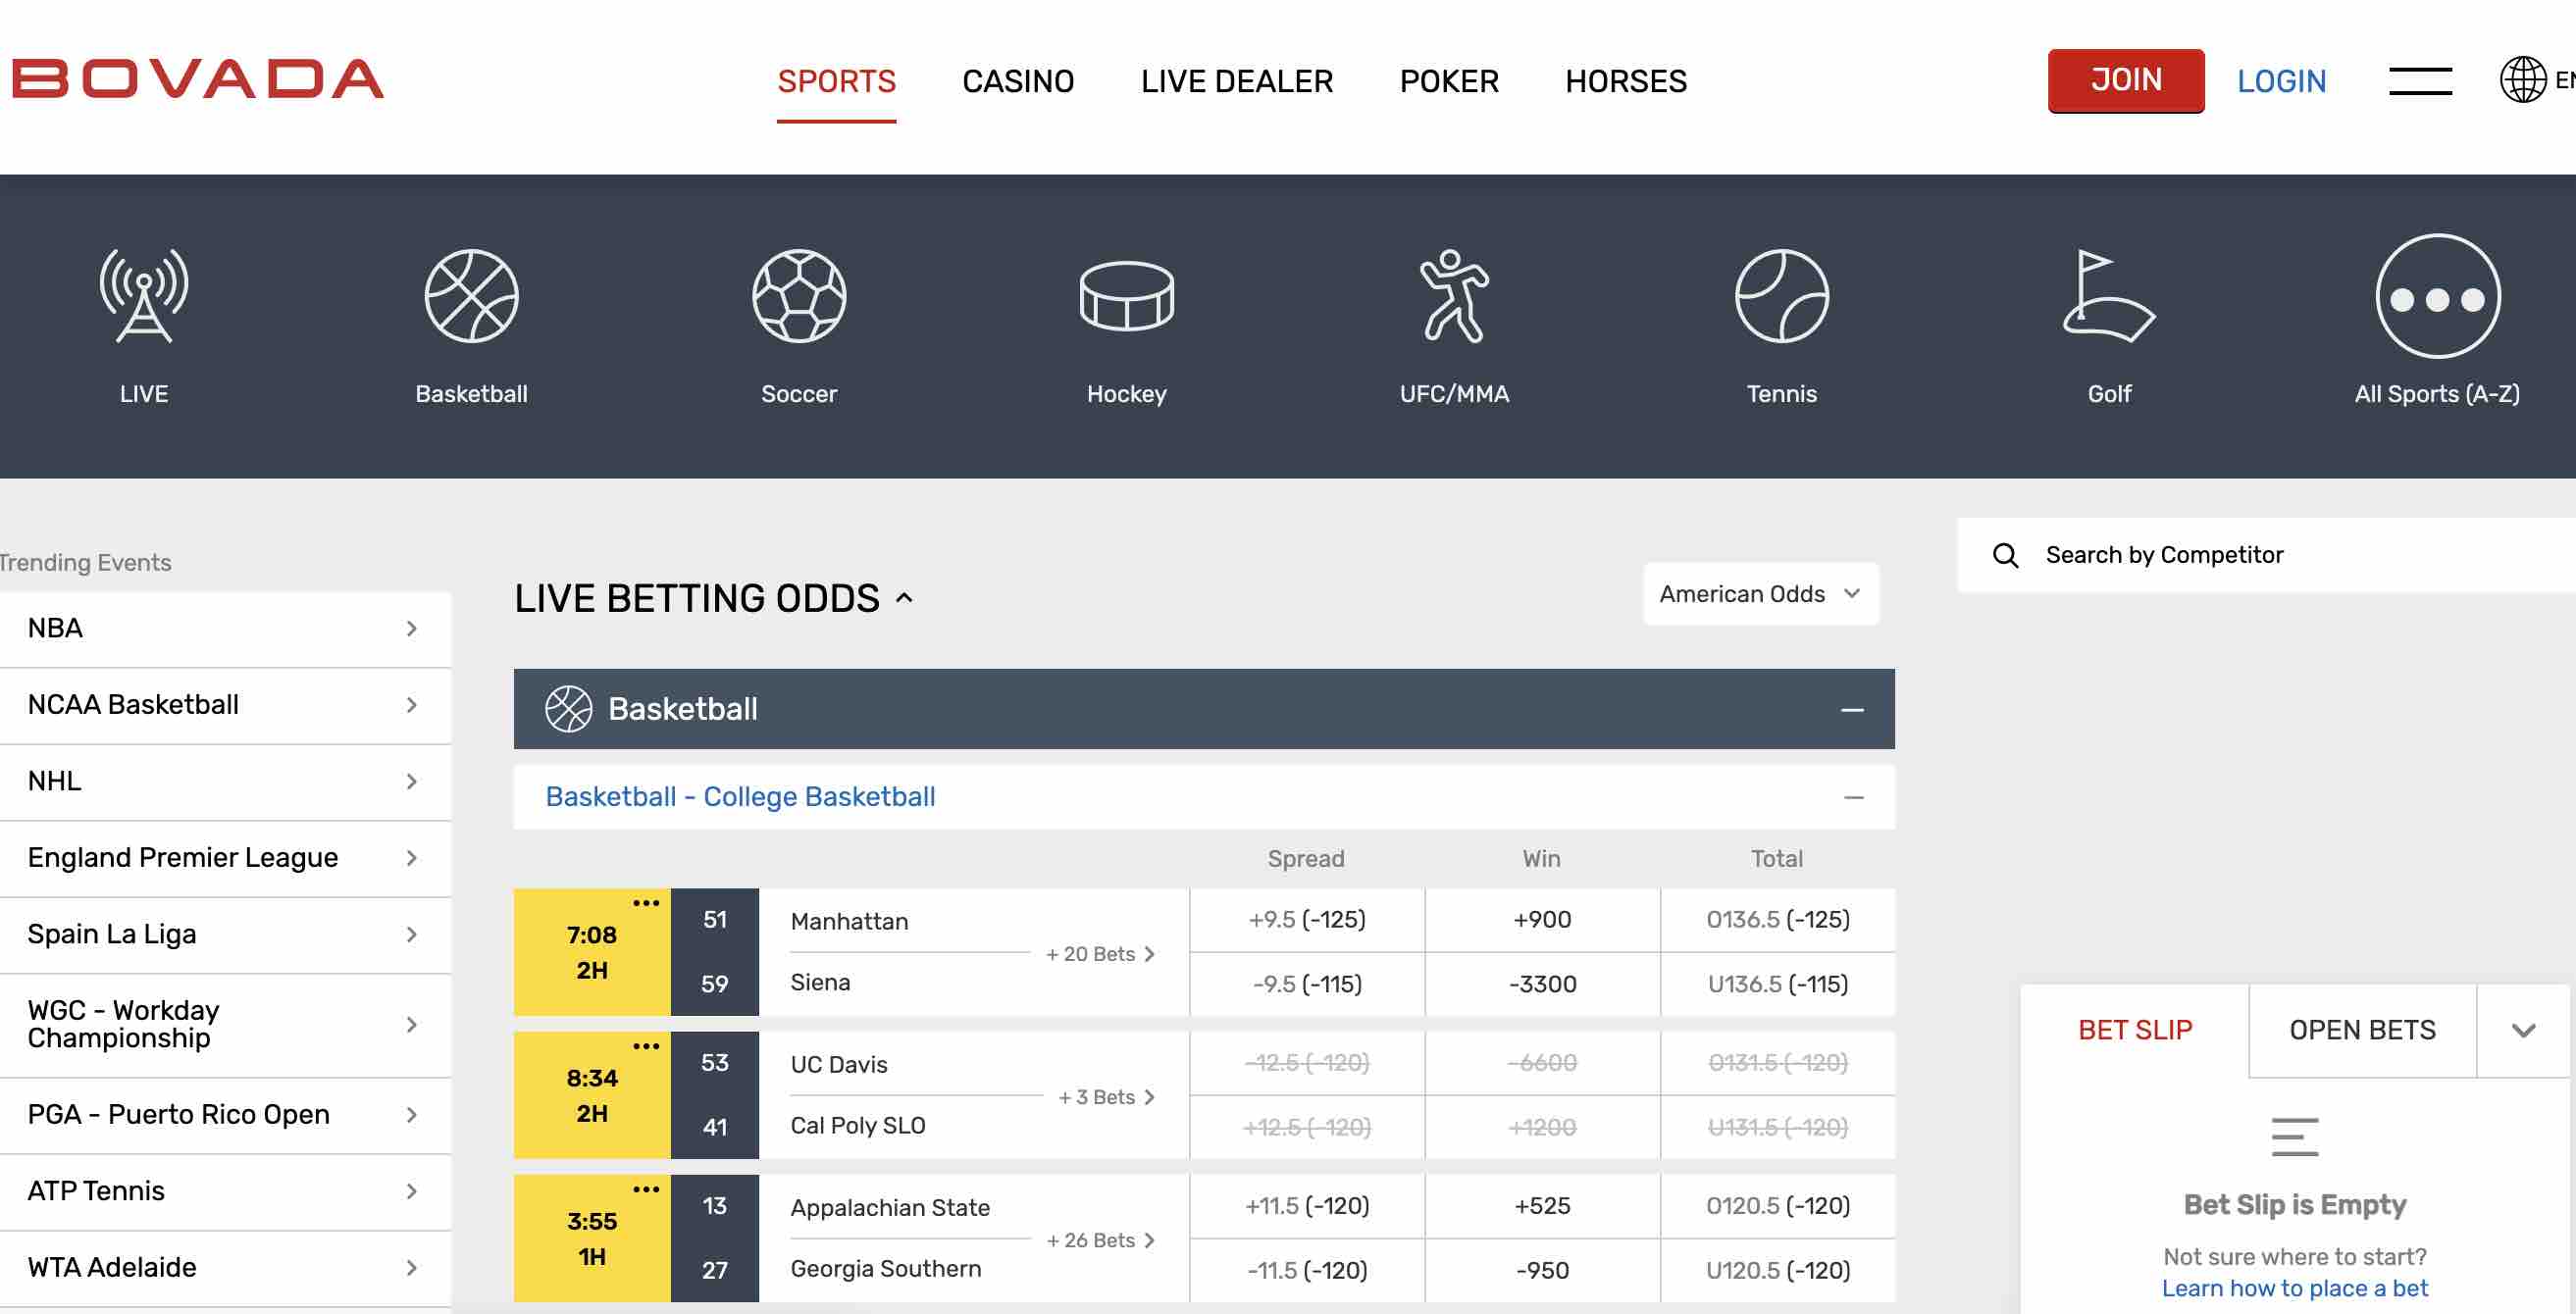
Task: Expand the bet slip chevron
Action: coord(2523,1031)
